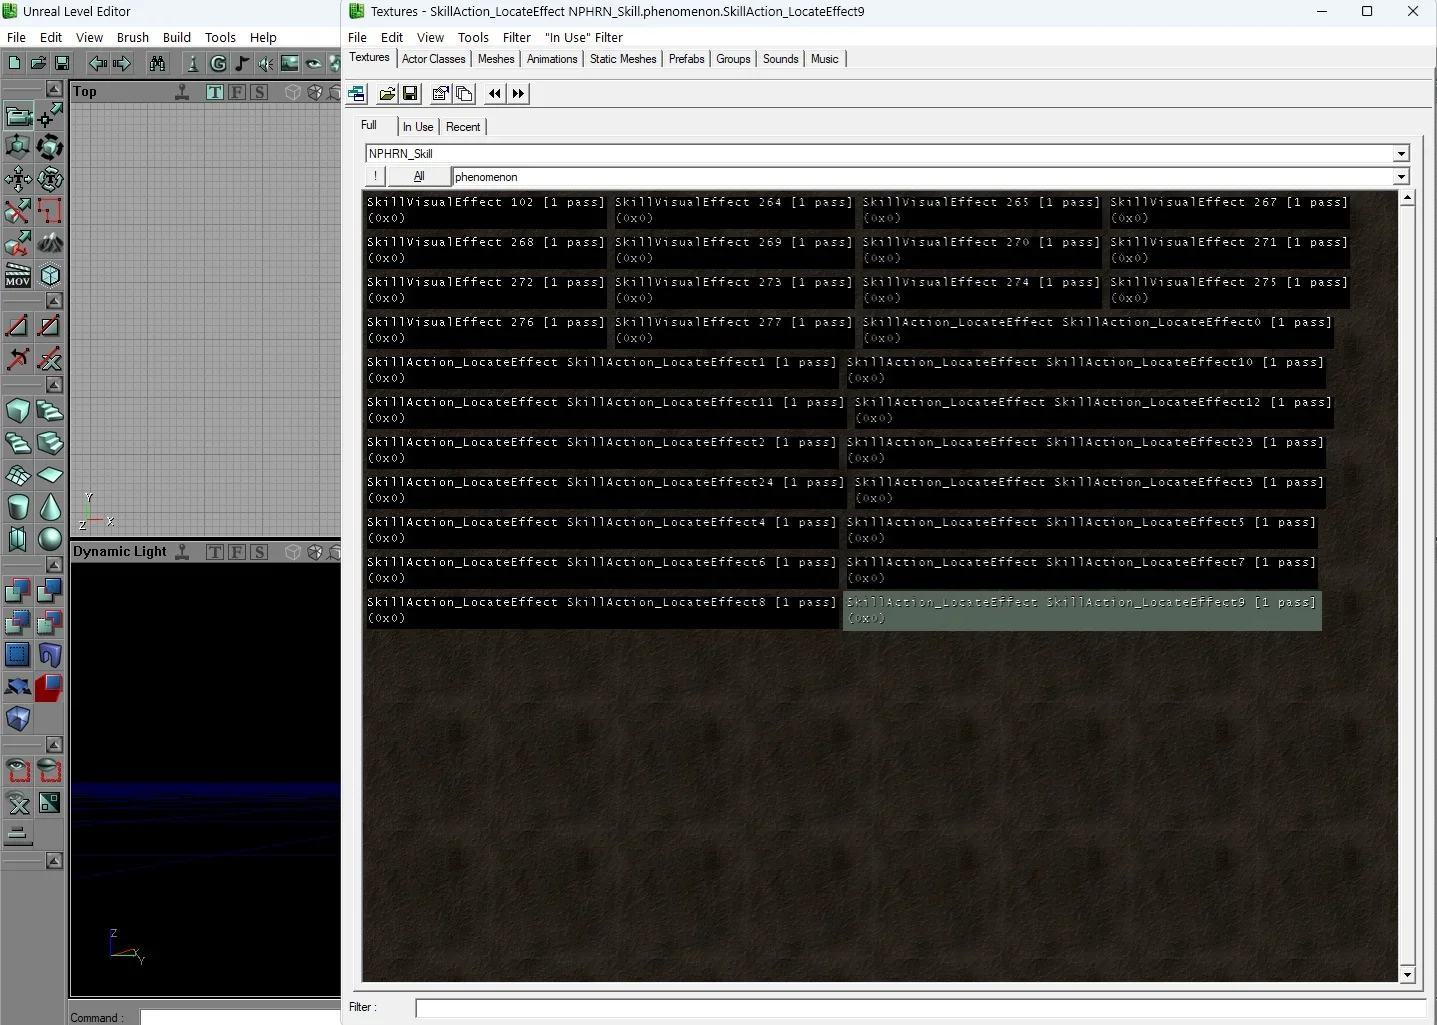Click the Undo left-arrow toolbar icon
1437x1025 pixels.
[97, 63]
